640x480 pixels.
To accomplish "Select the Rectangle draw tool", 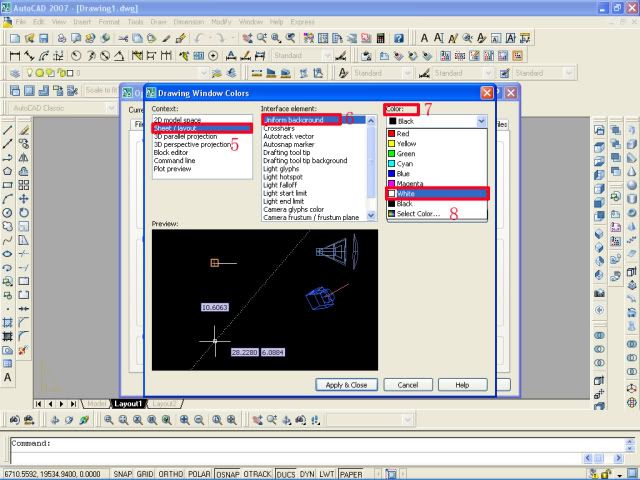I will click(8, 185).
